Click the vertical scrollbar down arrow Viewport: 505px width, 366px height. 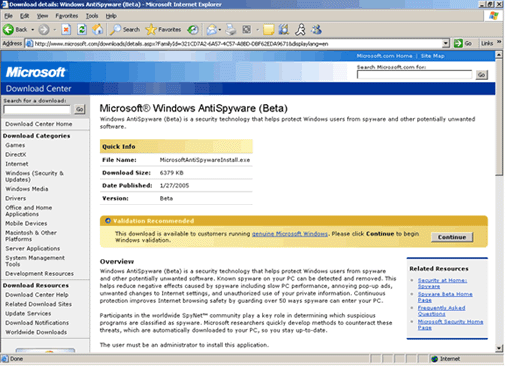point(499,348)
